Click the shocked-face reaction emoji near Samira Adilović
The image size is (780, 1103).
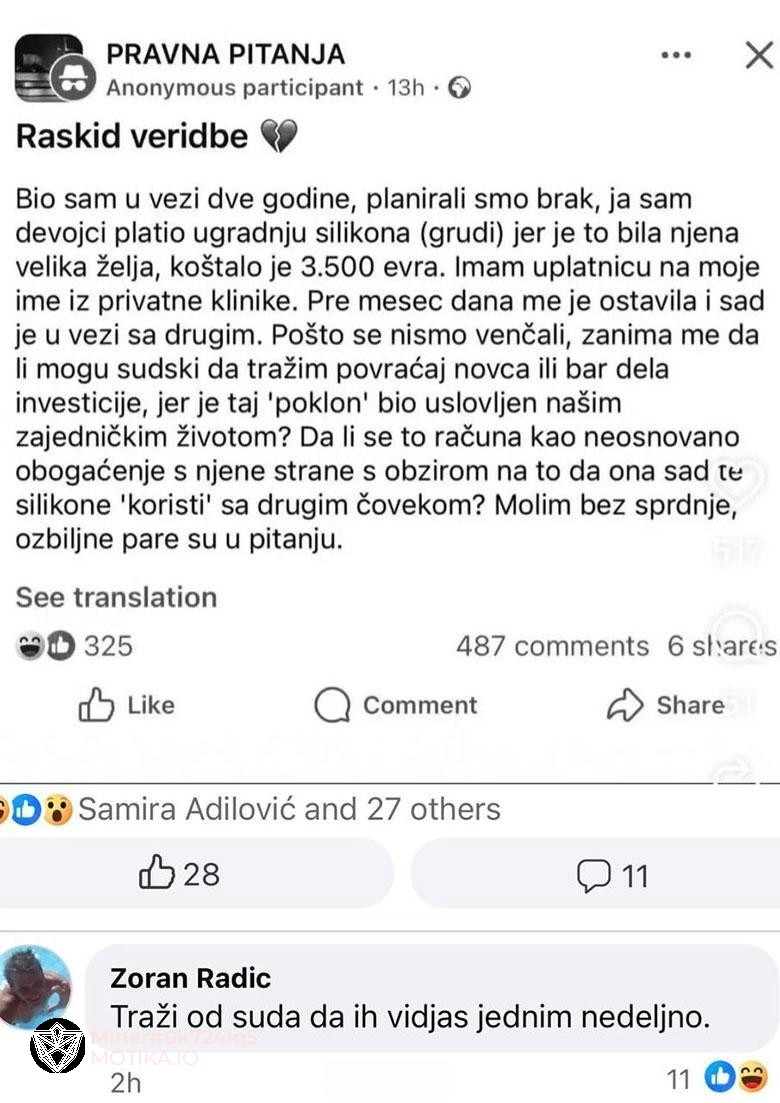click(58, 810)
